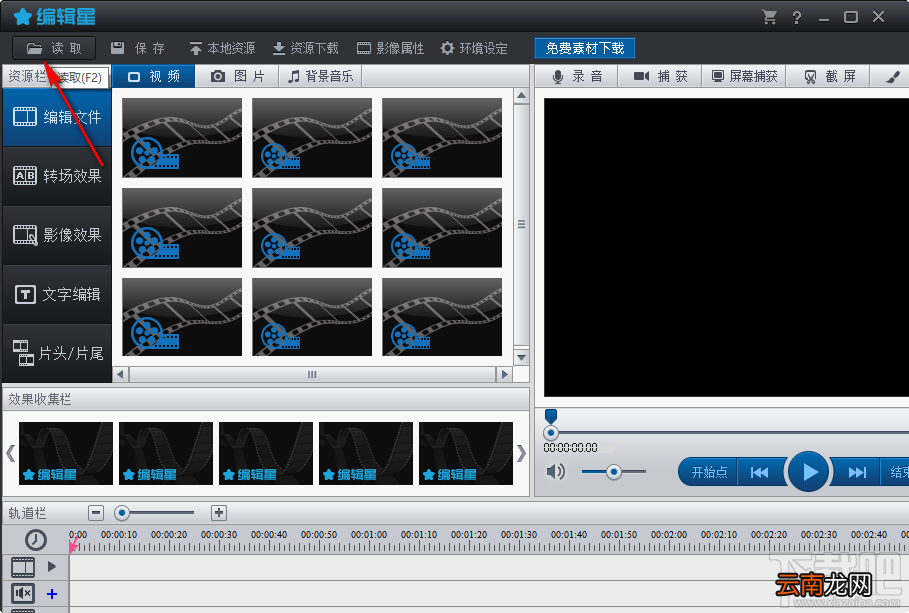Open 资源下载 resource download
The width and height of the screenshot is (909, 613).
[x=306, y=48]
